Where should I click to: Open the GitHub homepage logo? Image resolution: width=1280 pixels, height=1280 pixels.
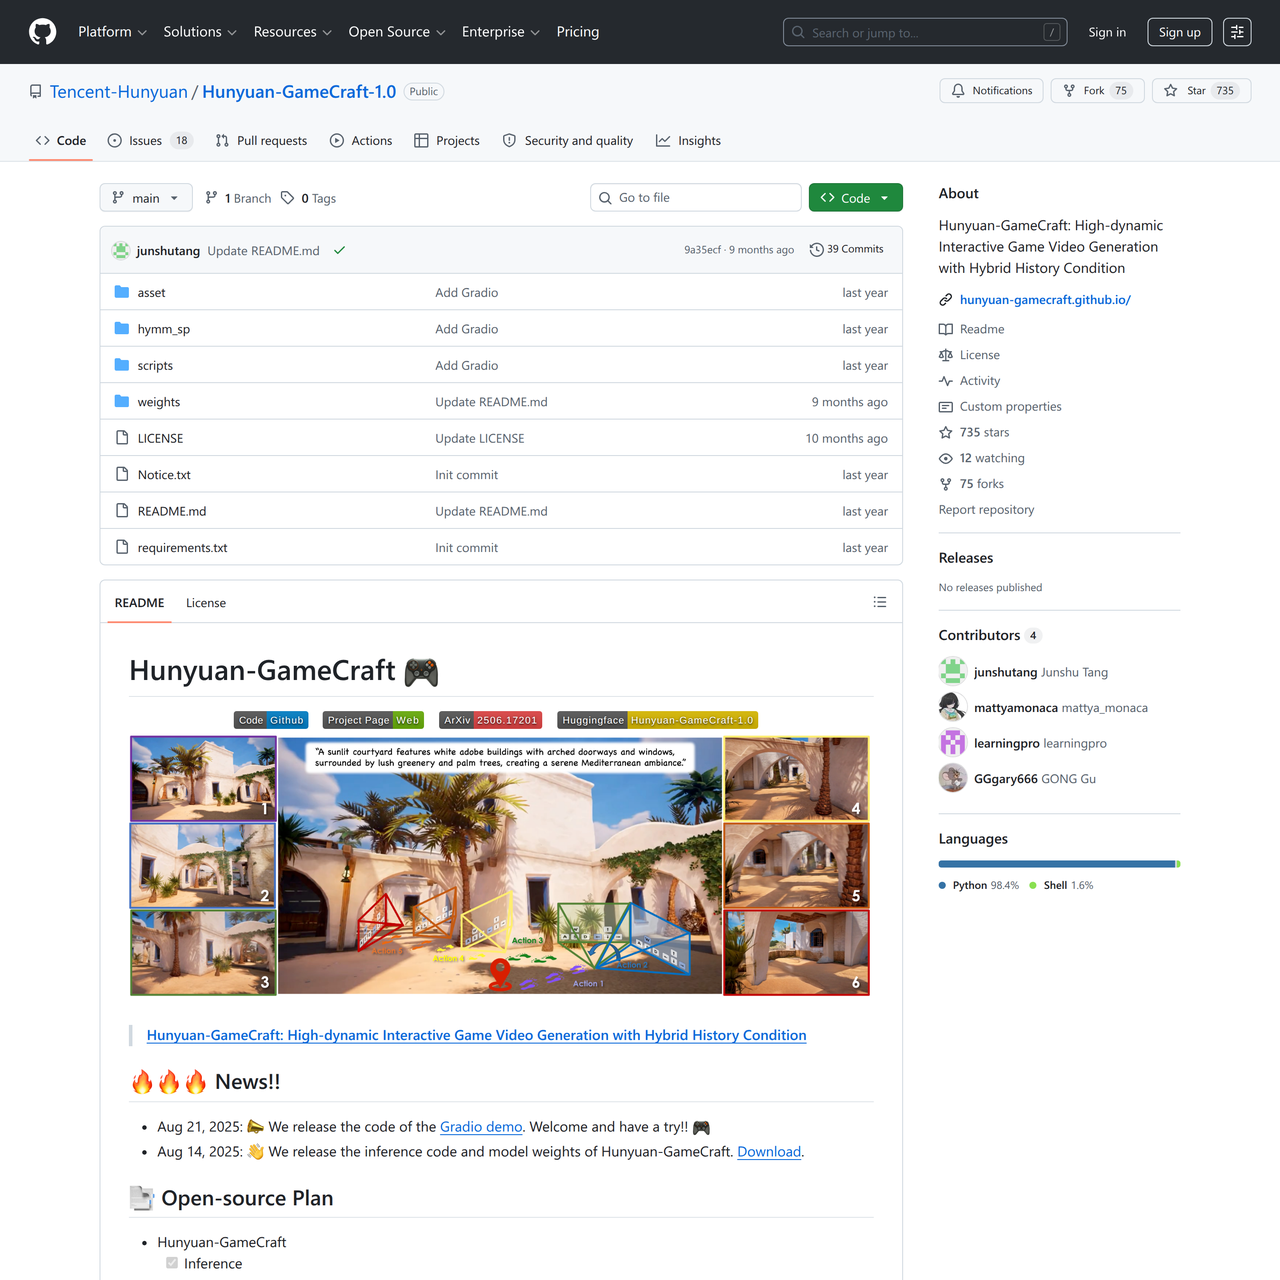pos(43,32)
